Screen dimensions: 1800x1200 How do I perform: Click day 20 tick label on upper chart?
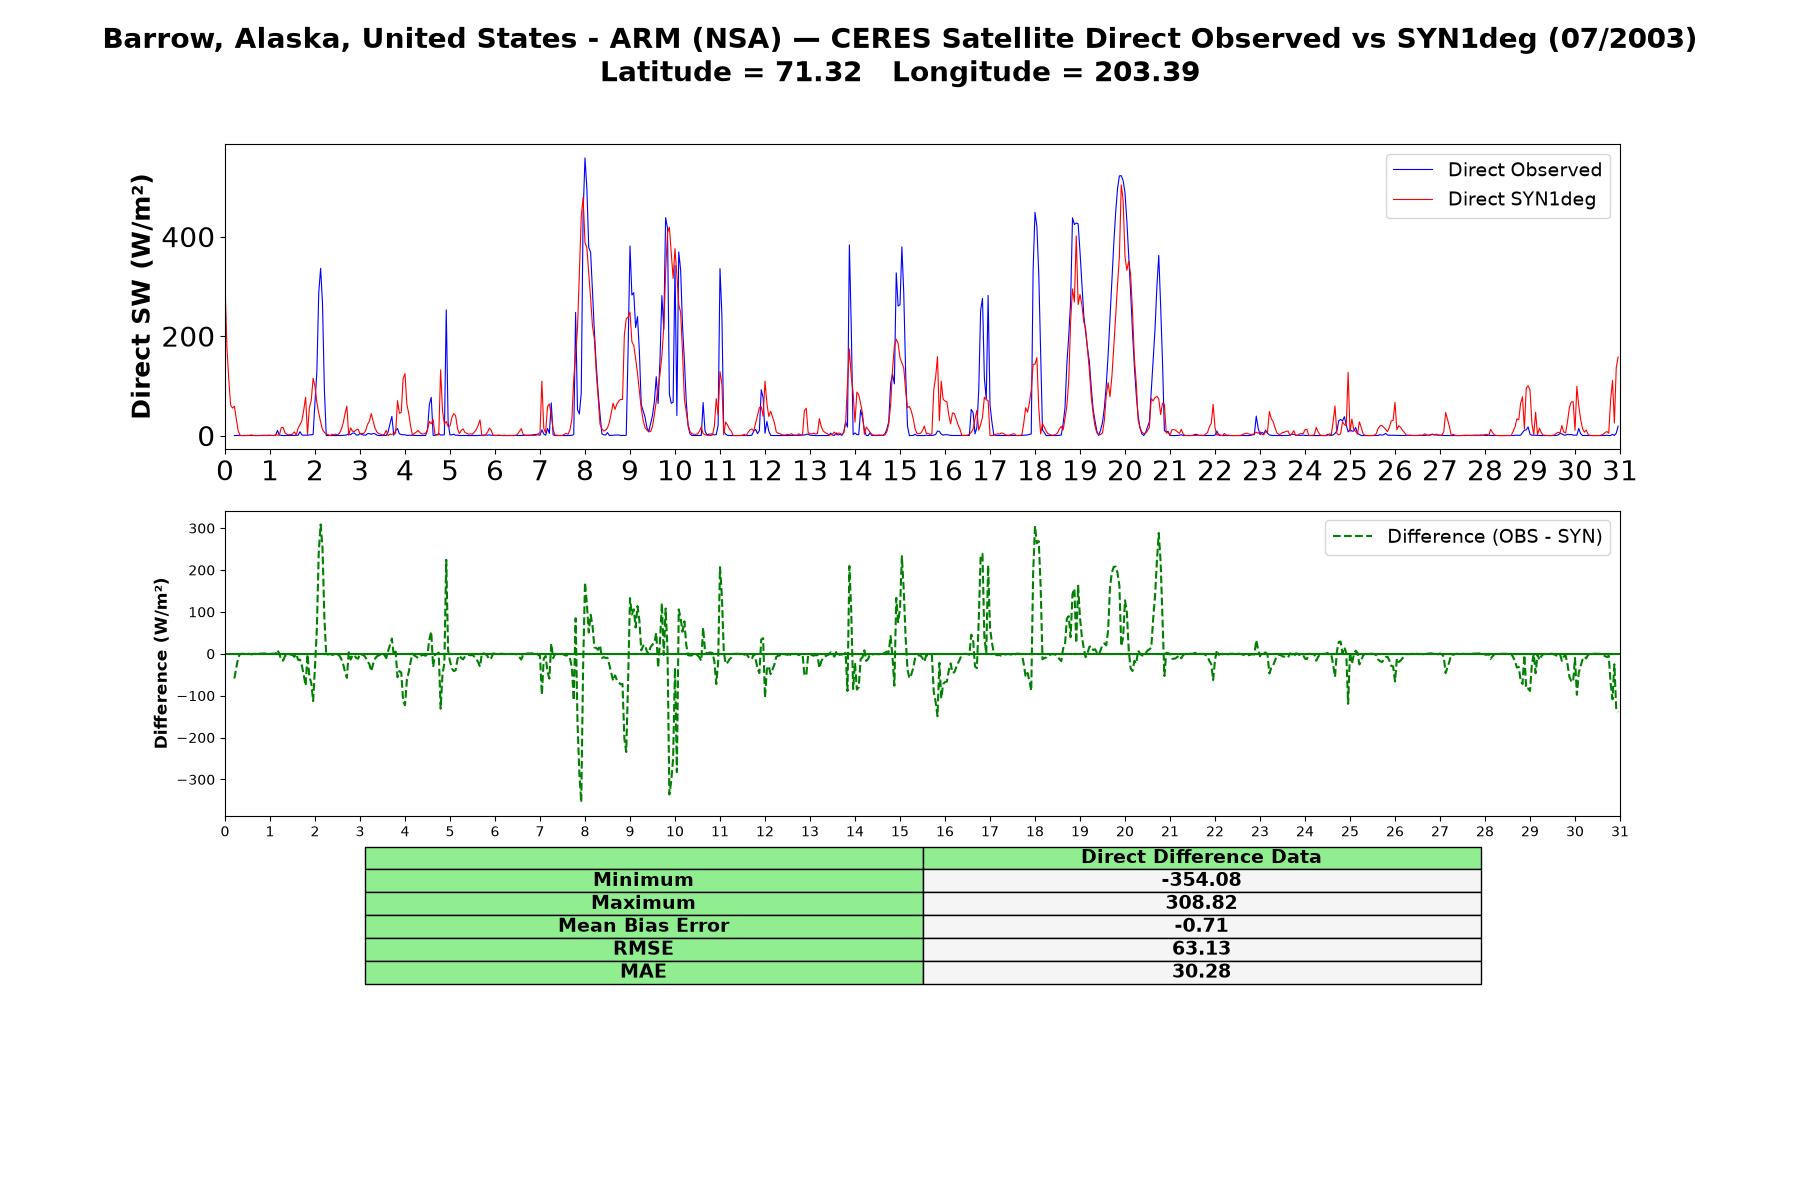coord(1125,470)
